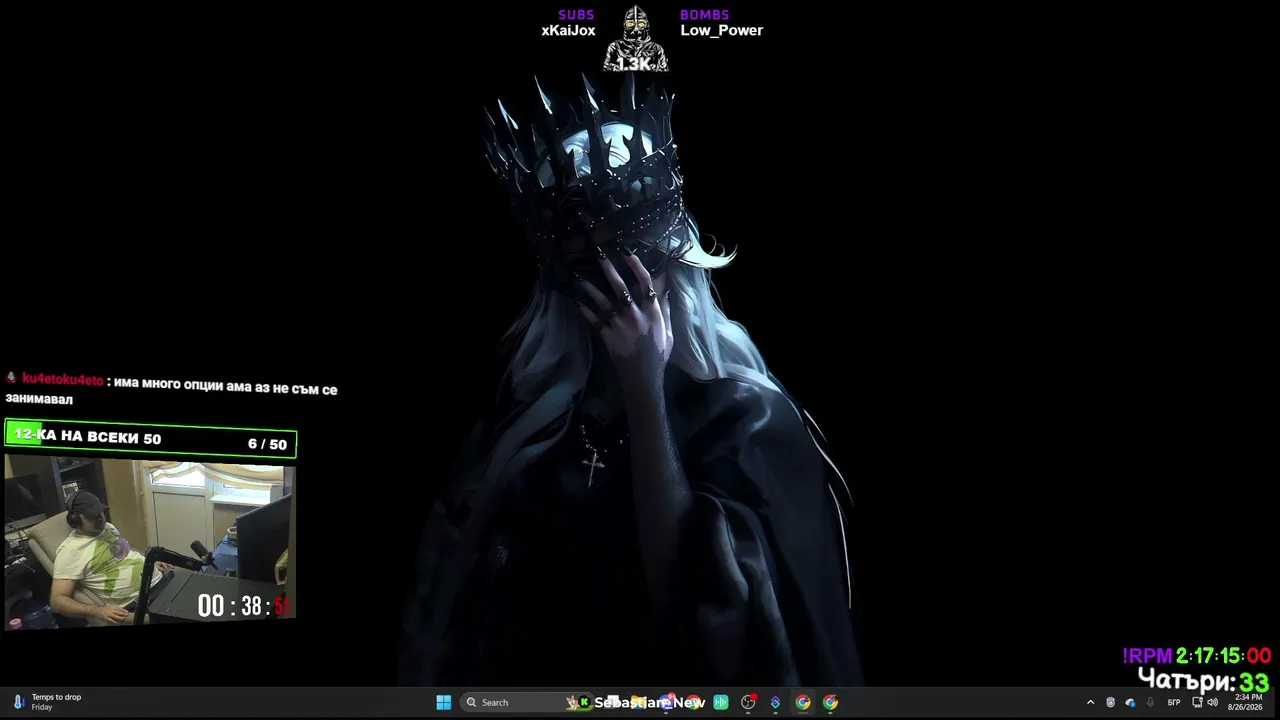
Task: Open the network status tray icon
Action: pyautogui.click(x=1197, y=702)
